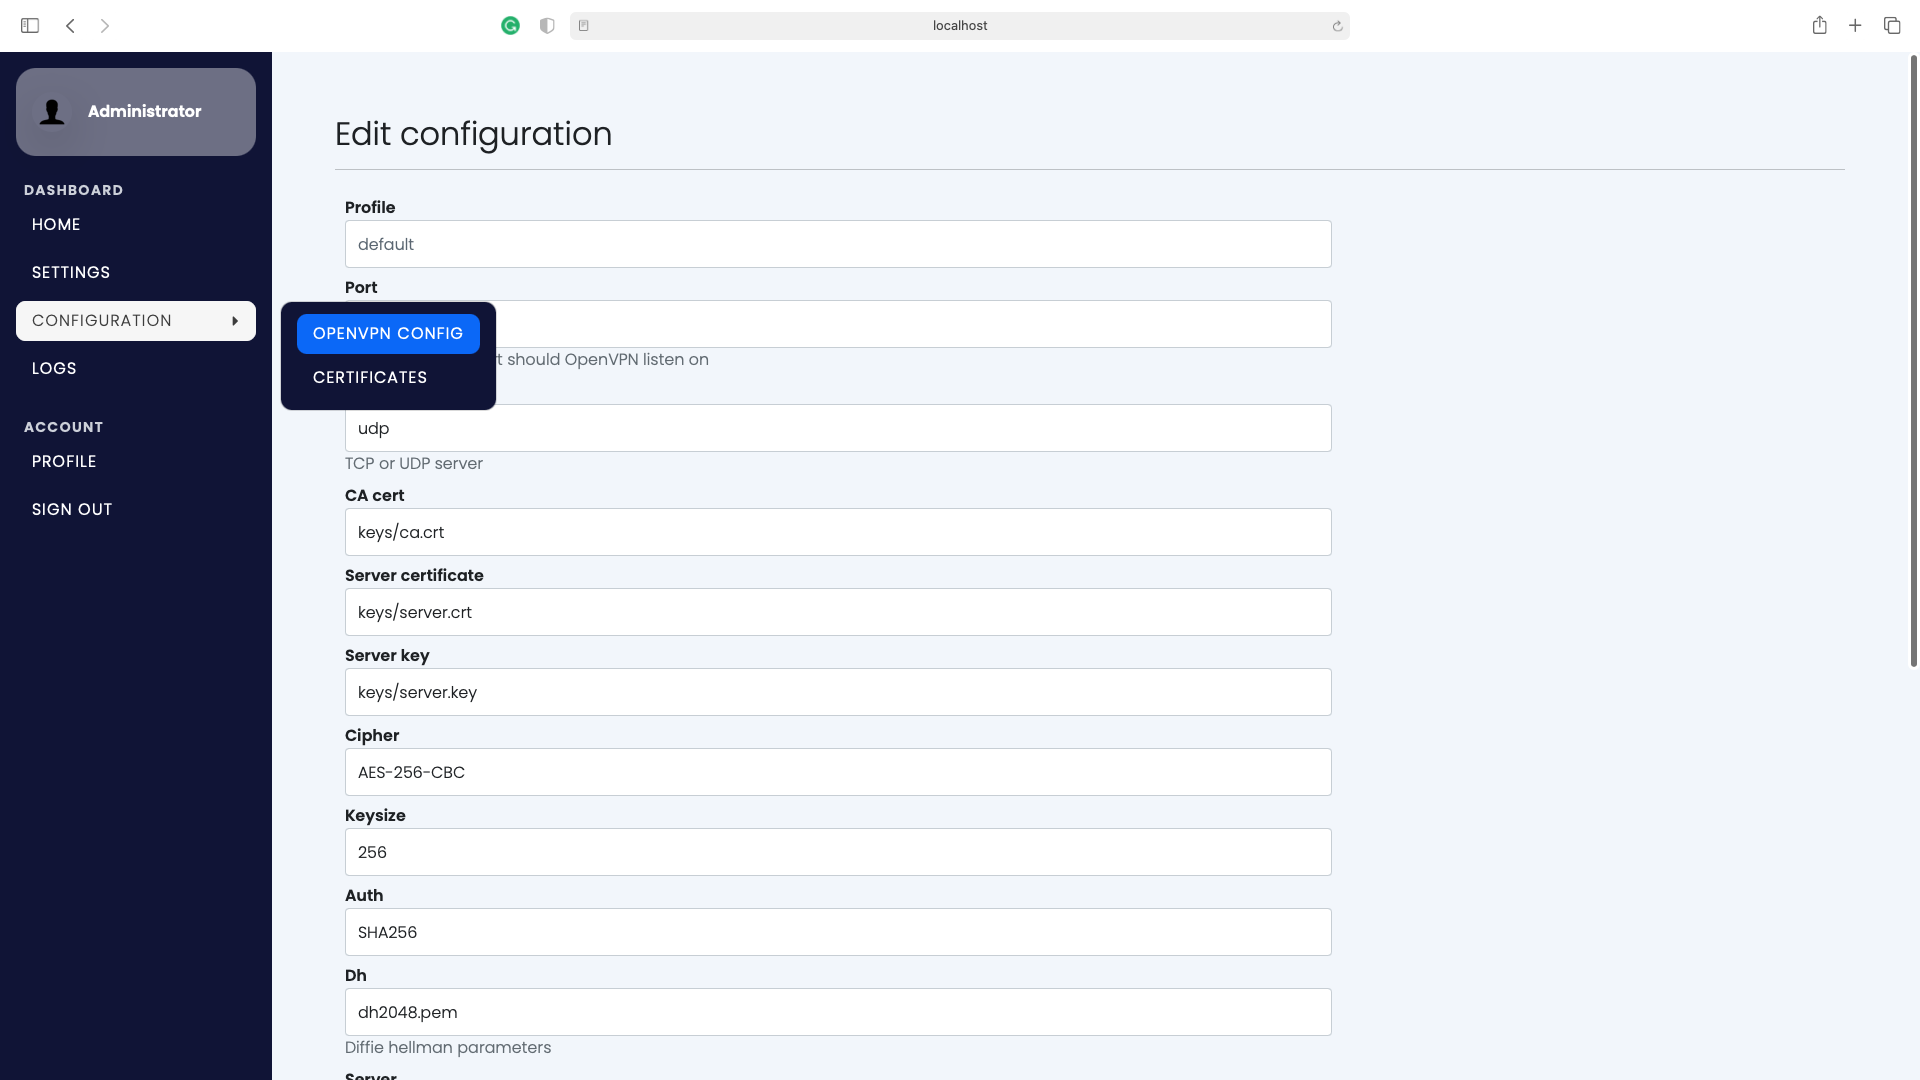Expand the Configuration menu arrow
Screen dimensions: 1920x1080
pos(235,321)
